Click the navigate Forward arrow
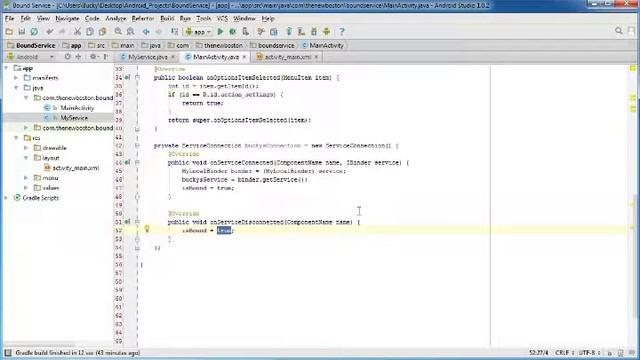The image size is (640, 360). pos(159,31)
